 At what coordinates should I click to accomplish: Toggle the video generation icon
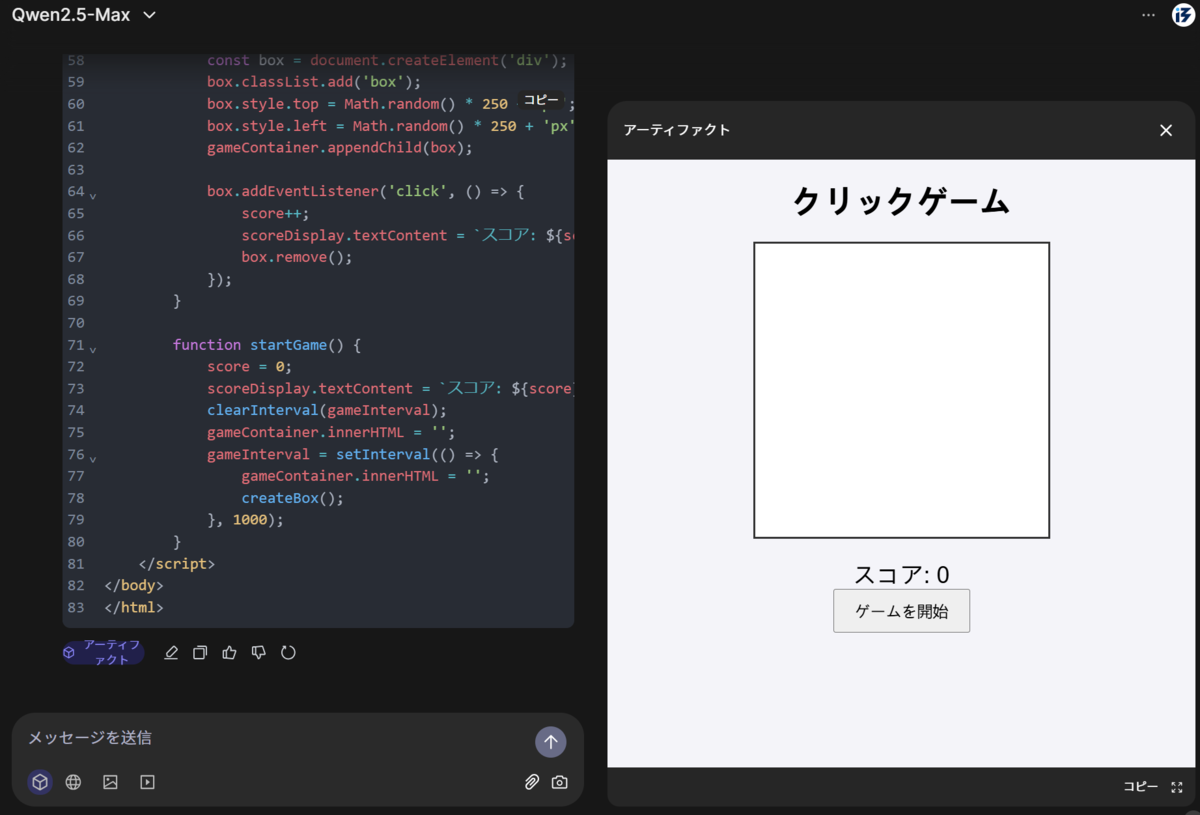coord(147,782)
